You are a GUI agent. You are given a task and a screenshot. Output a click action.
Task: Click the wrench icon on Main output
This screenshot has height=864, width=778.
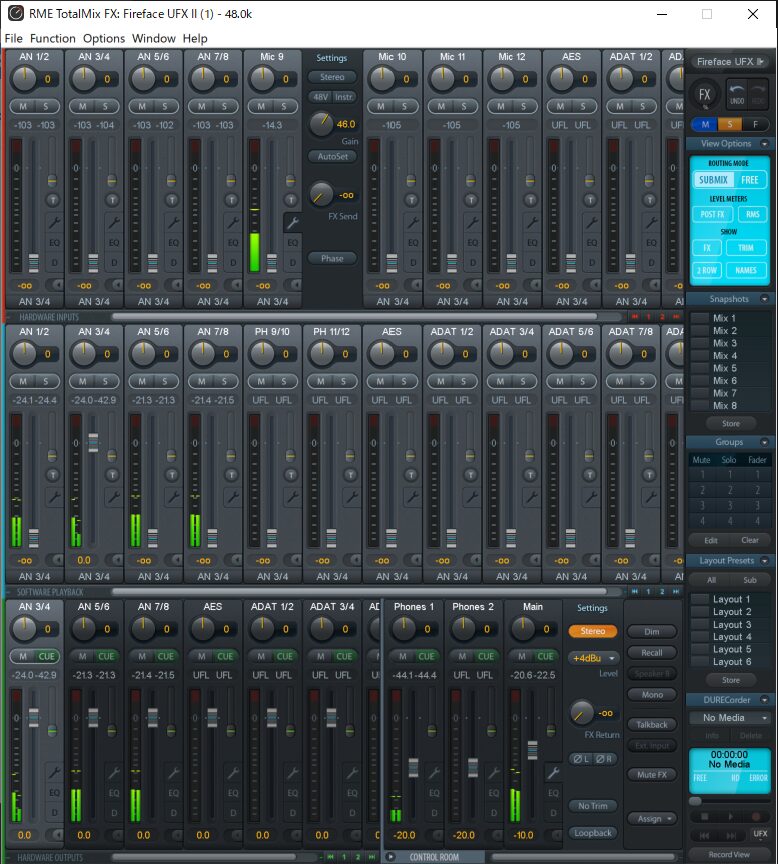pos(554,773)
